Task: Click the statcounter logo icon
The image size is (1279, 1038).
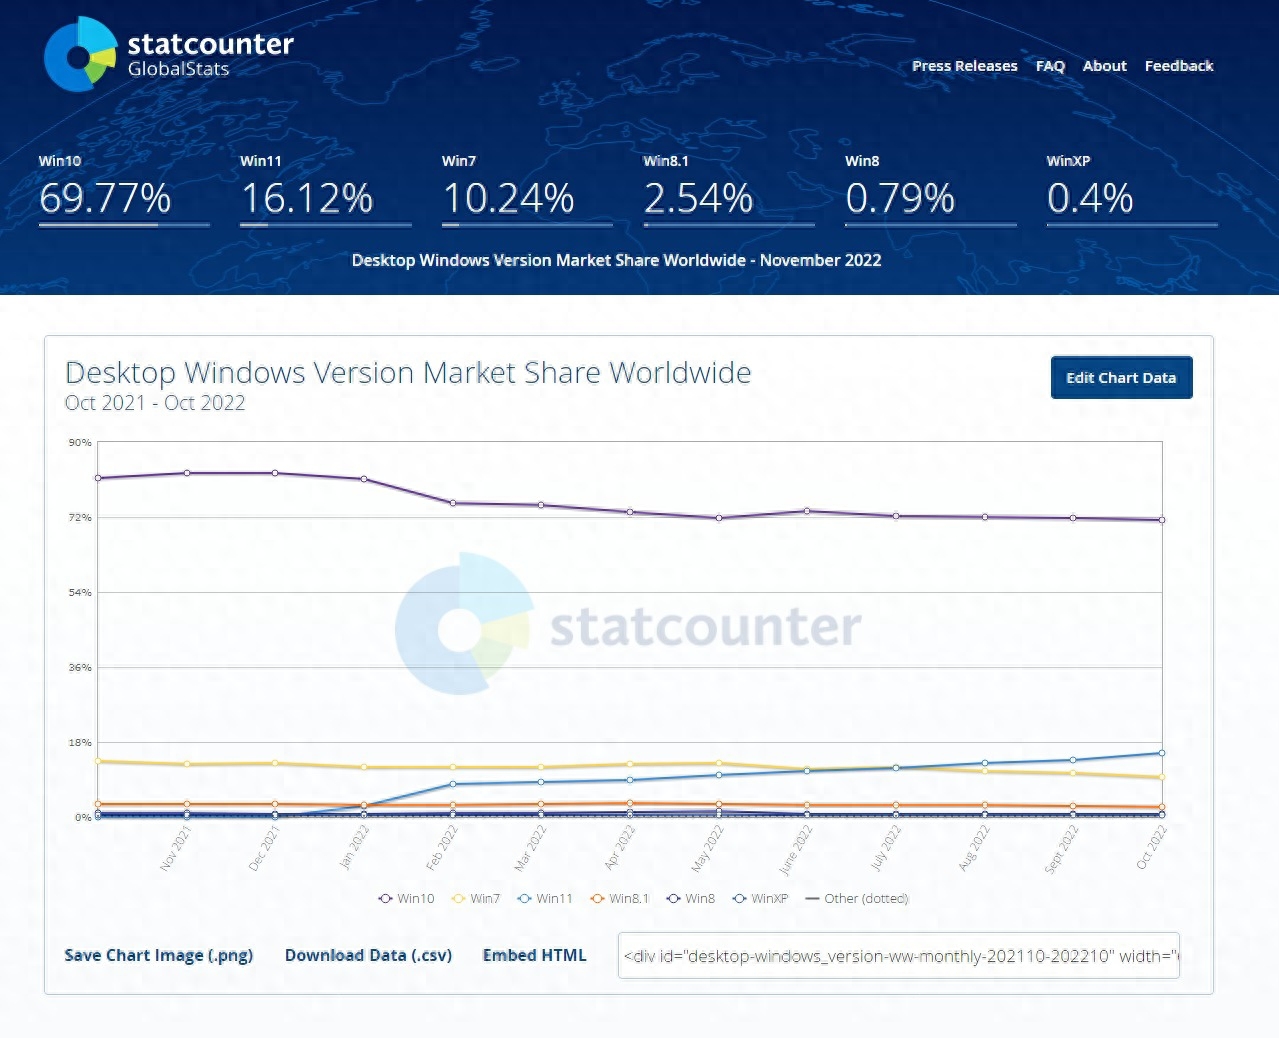Action: (x=80, y=53)
